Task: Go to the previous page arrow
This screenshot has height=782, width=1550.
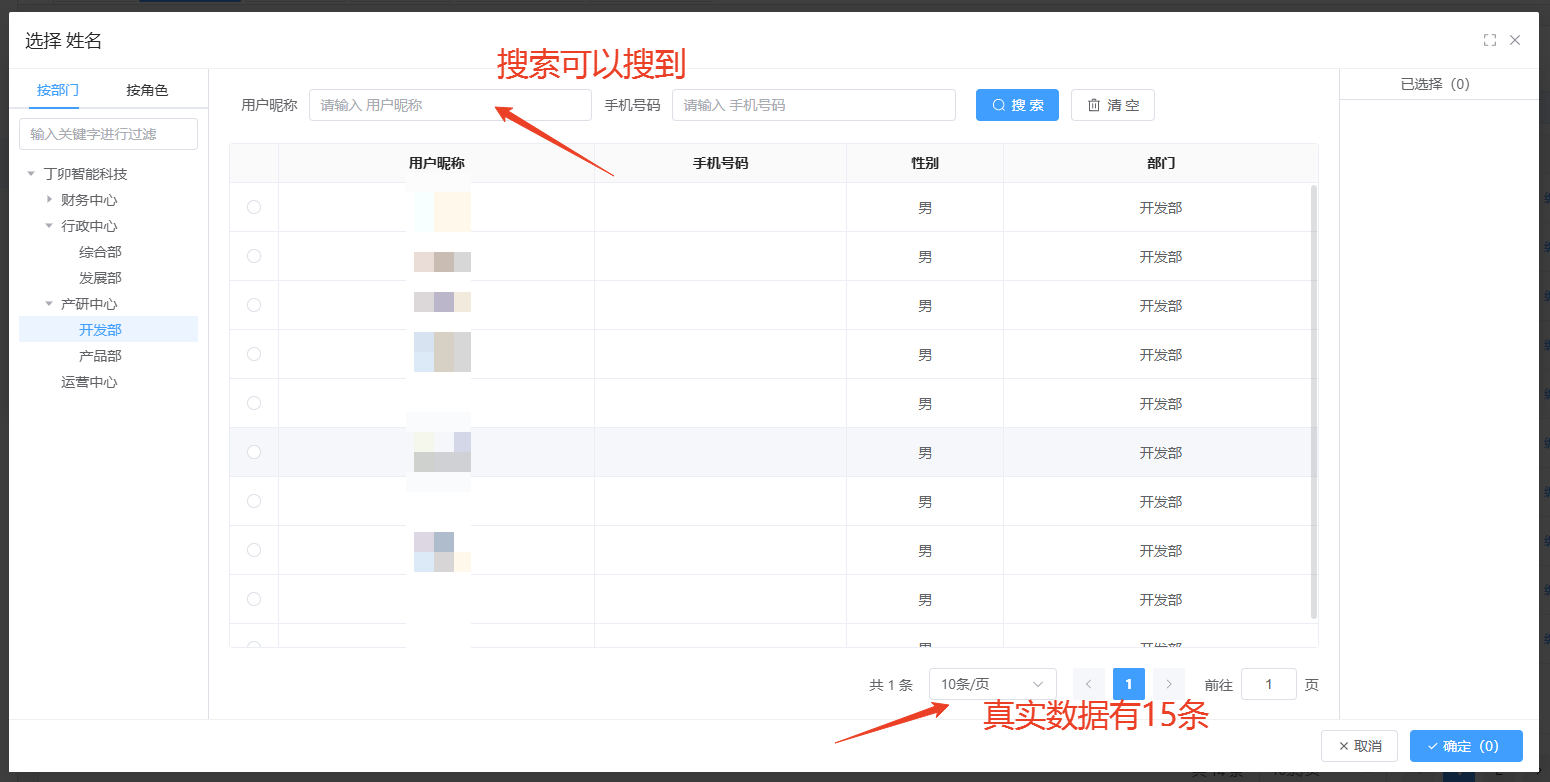Action: (1089, 684)
